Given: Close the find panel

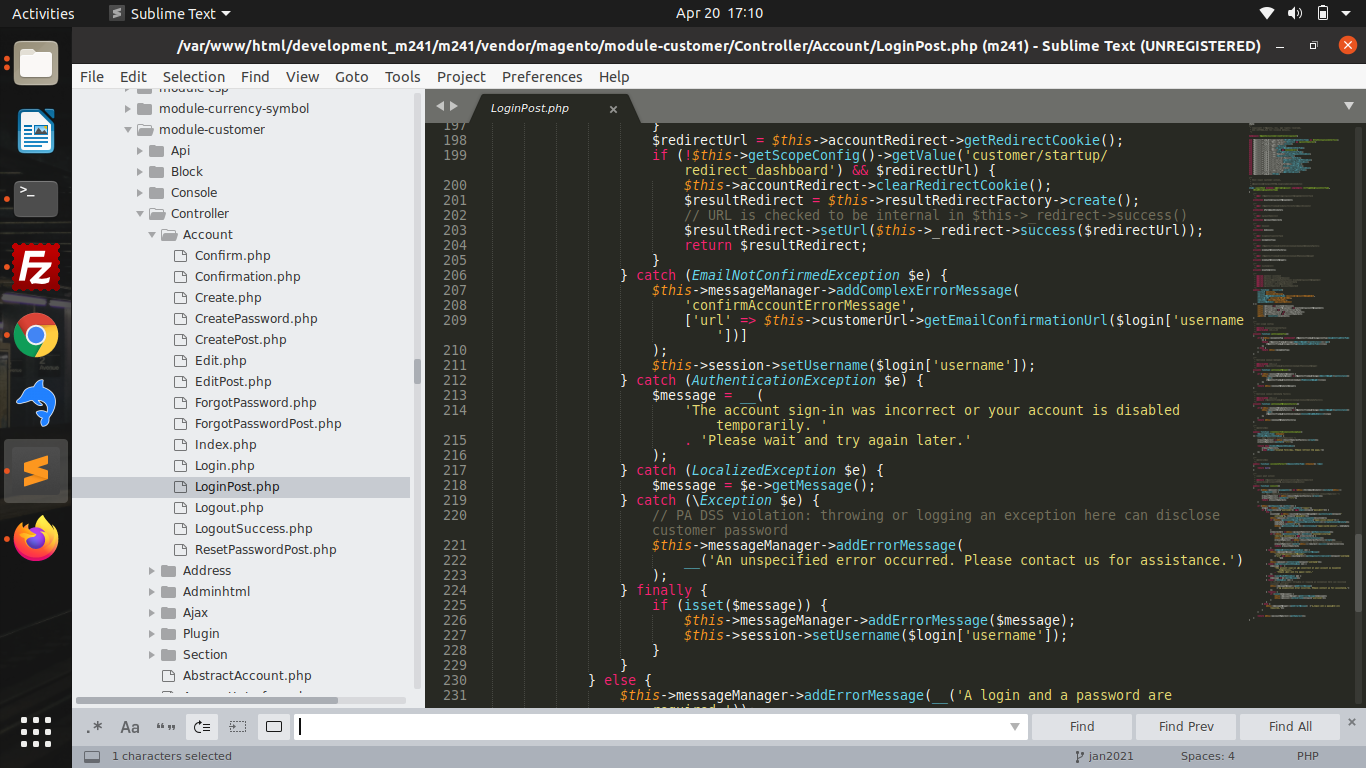Looking at the screenshot, I should (x=1352, y=721).
